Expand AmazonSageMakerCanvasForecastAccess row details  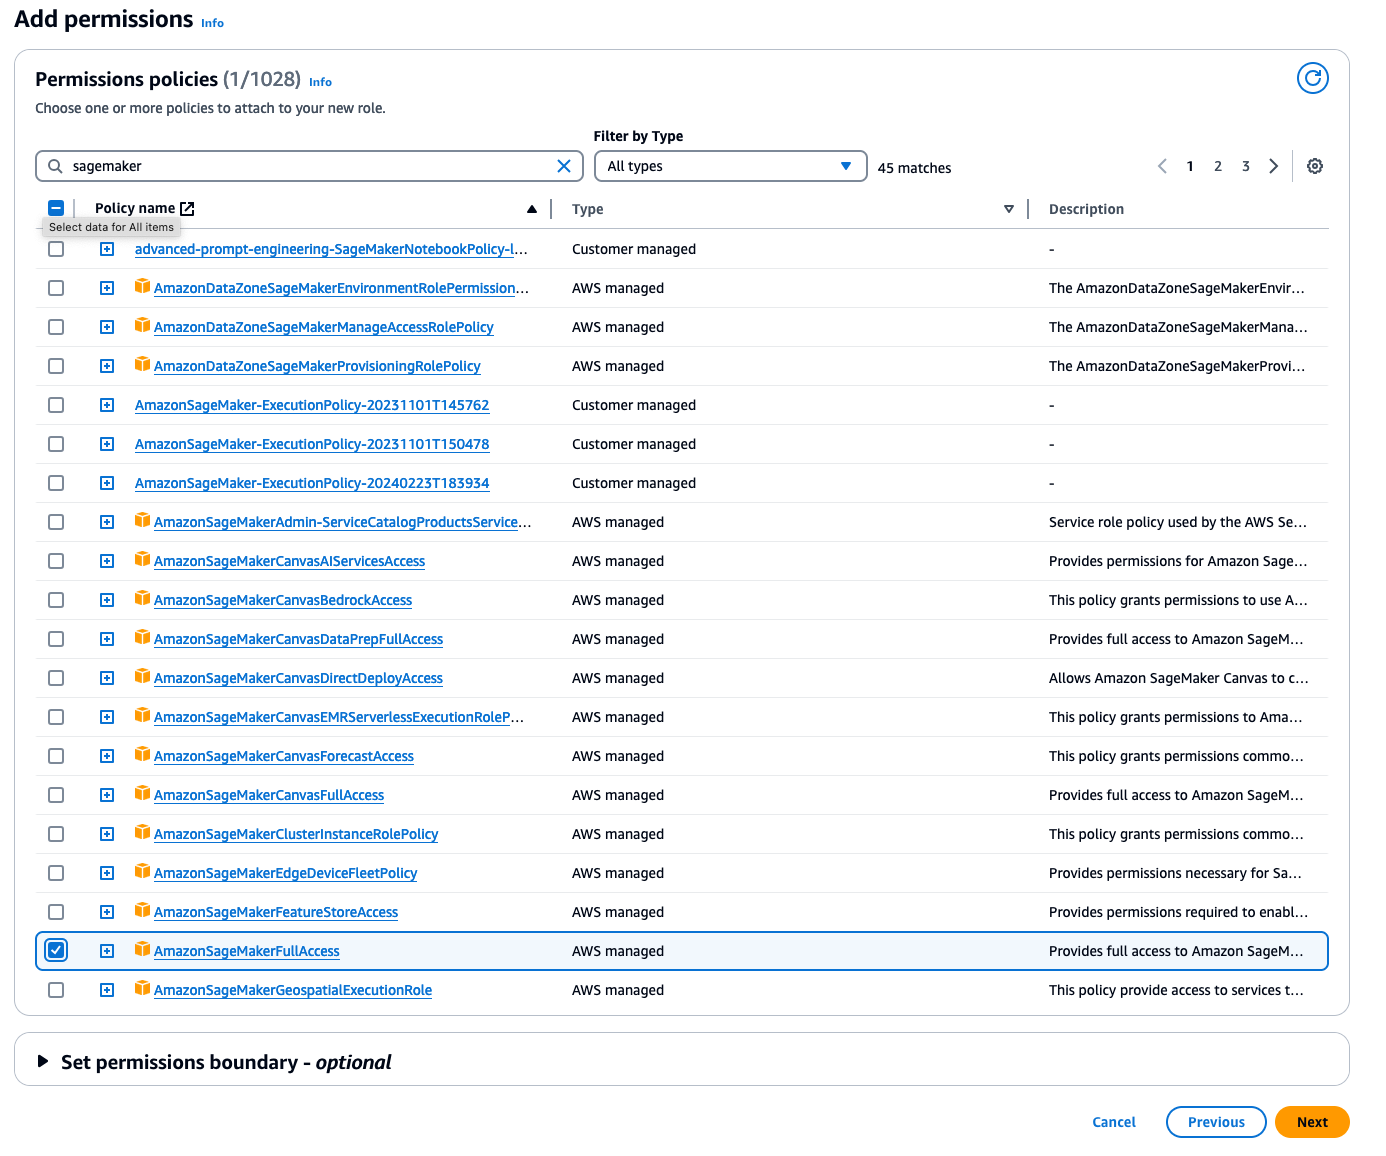pos(107,756)
